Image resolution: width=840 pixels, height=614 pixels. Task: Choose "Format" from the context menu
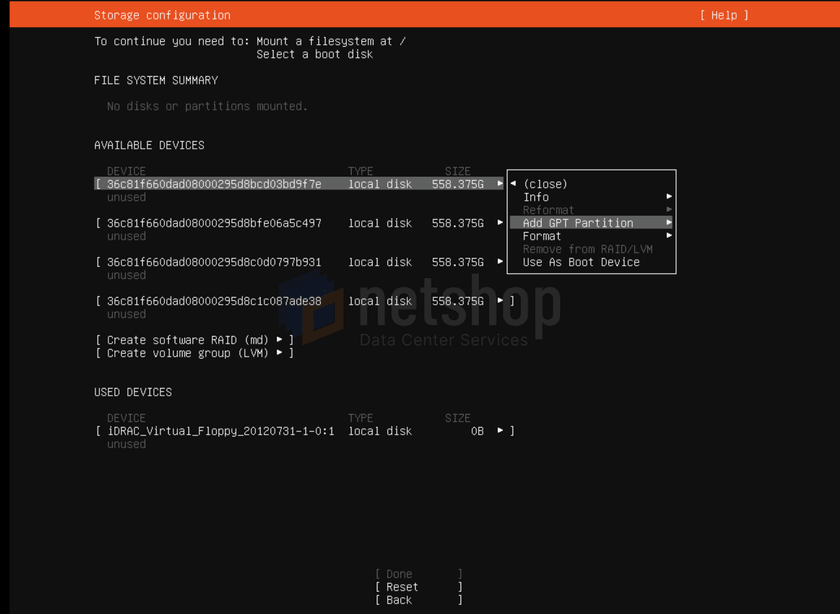pyautogui.click(x=541, y=236)
